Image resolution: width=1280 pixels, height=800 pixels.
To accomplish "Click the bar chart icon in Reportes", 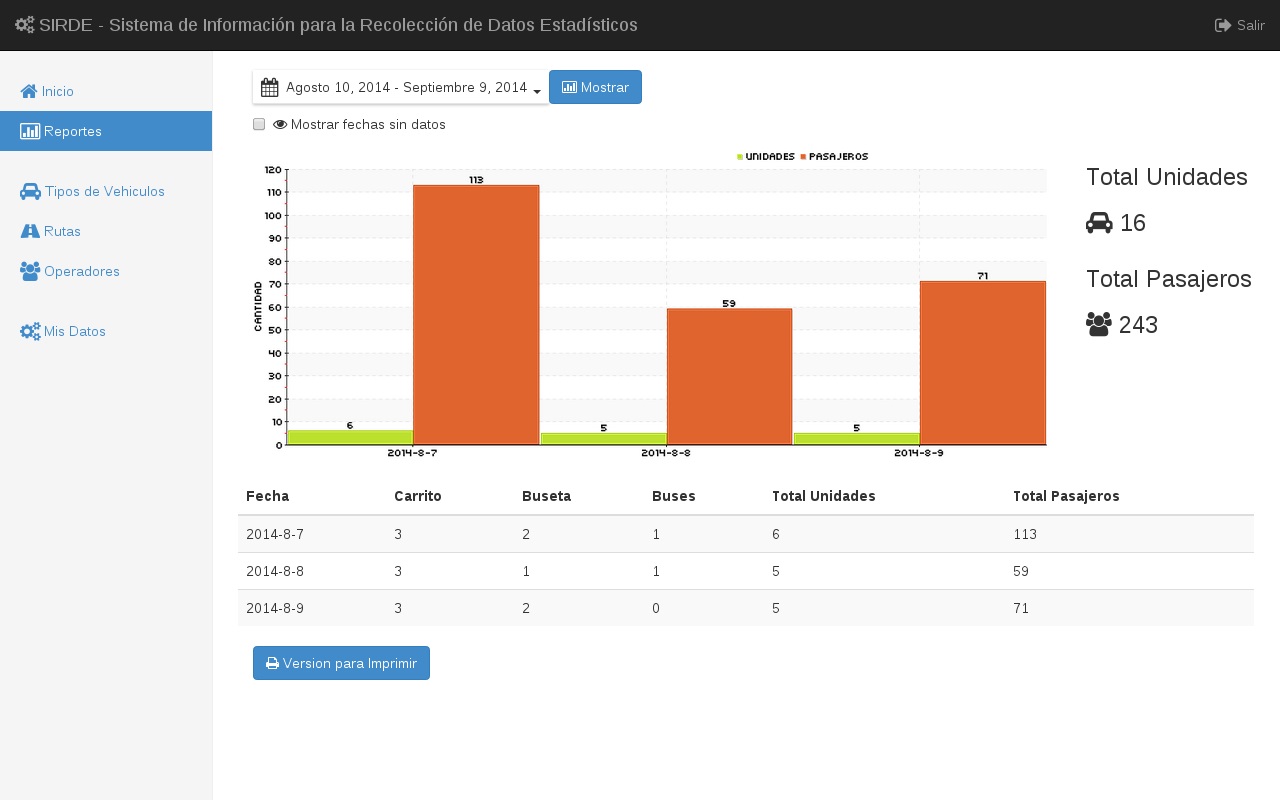I will [30, 131].
